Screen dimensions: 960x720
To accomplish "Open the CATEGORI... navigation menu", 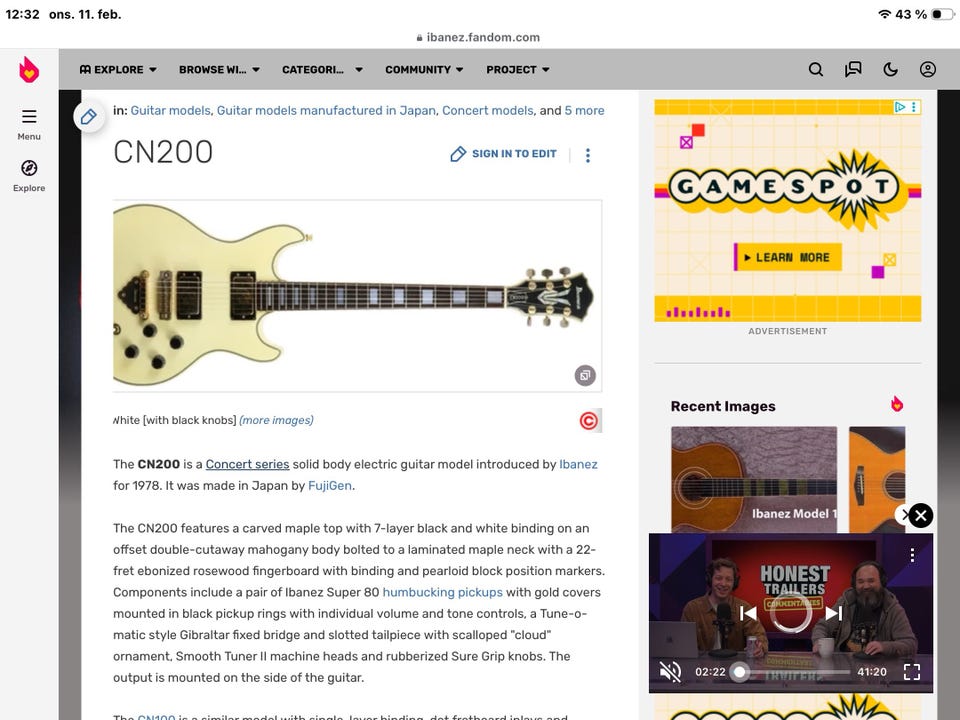I will pyautogui.click(x=322, y=70).
